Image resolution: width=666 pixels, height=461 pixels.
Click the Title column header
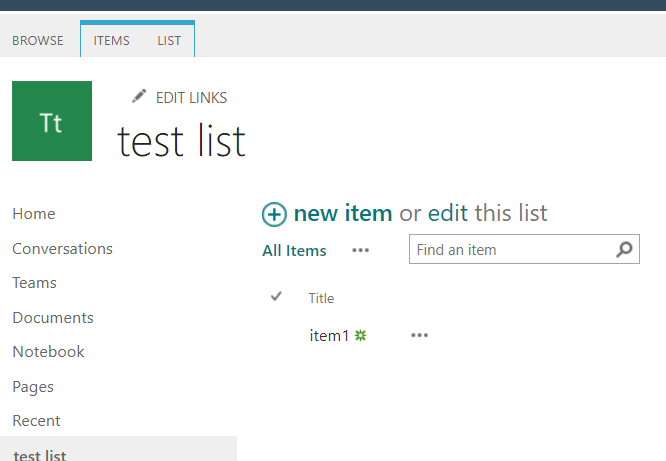tap(321, 298)
